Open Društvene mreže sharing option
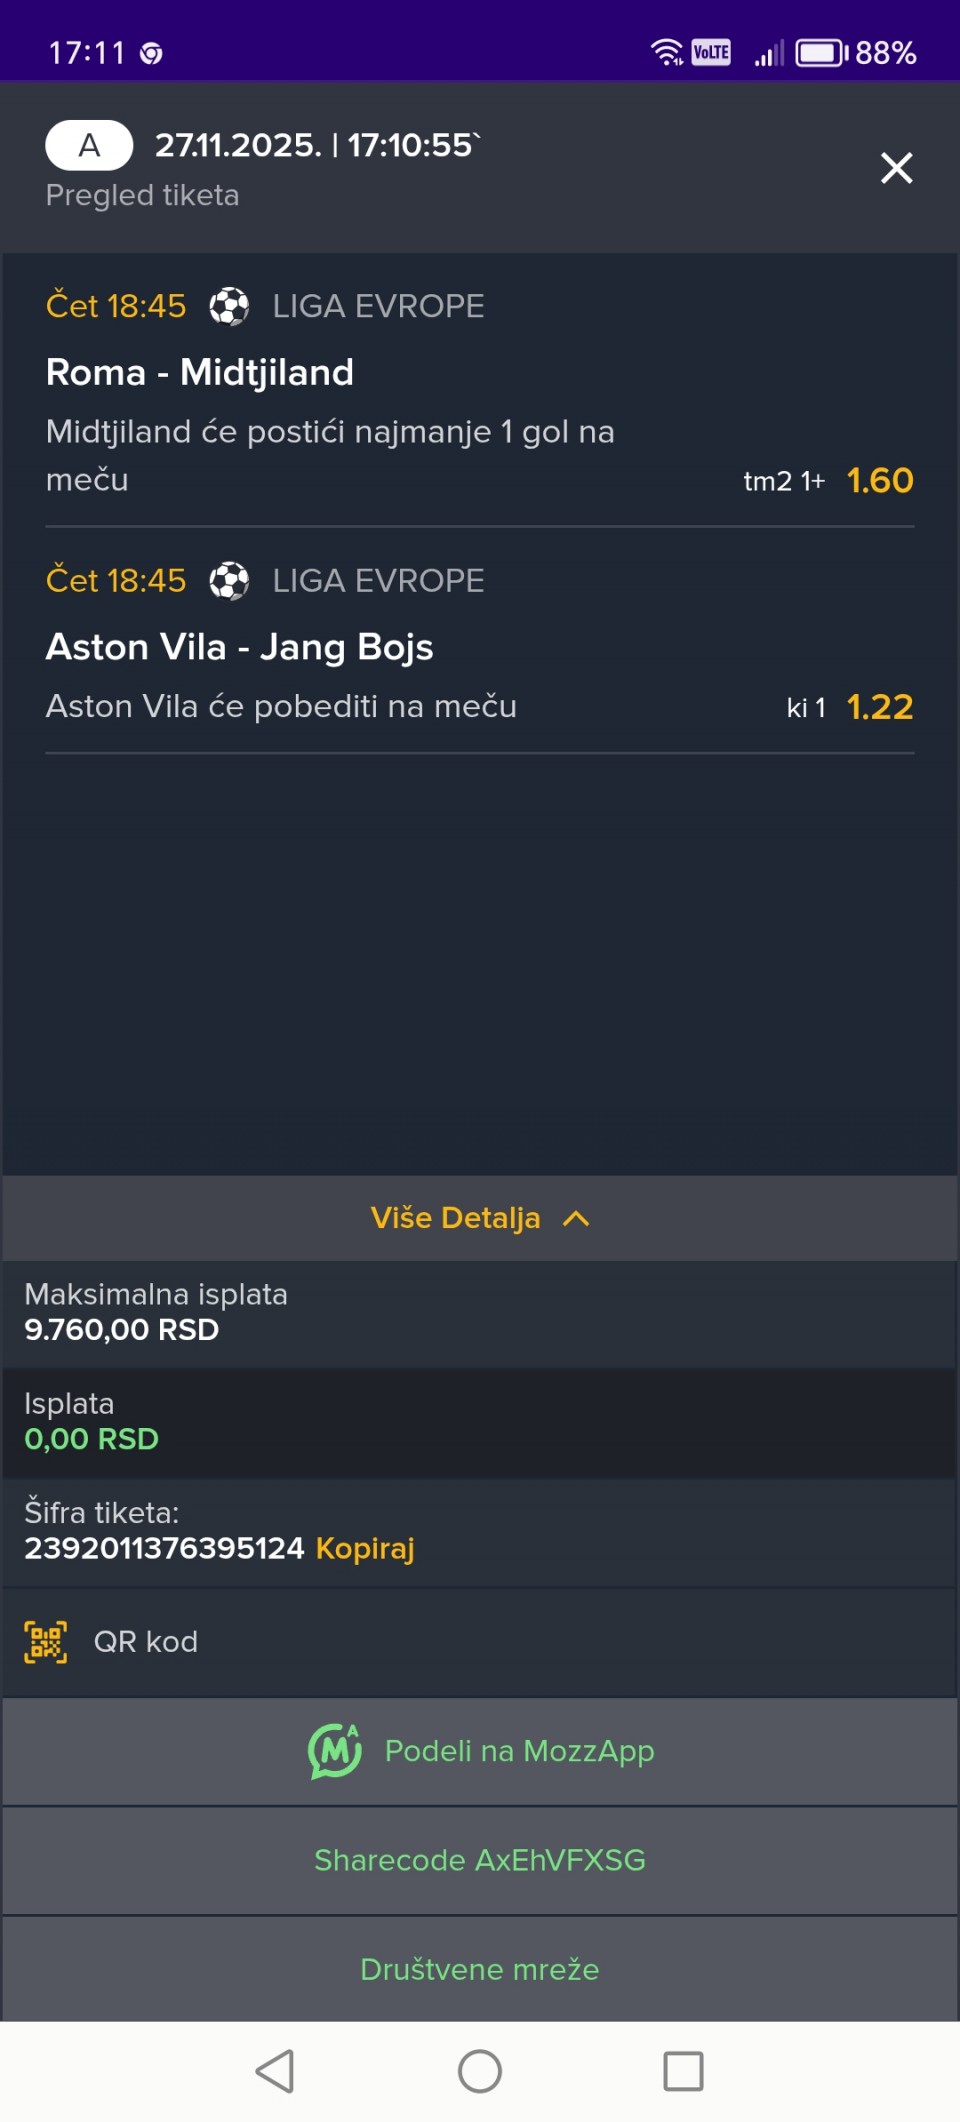This screenshot has height=2122, width=960. [x=480, y=1969]
